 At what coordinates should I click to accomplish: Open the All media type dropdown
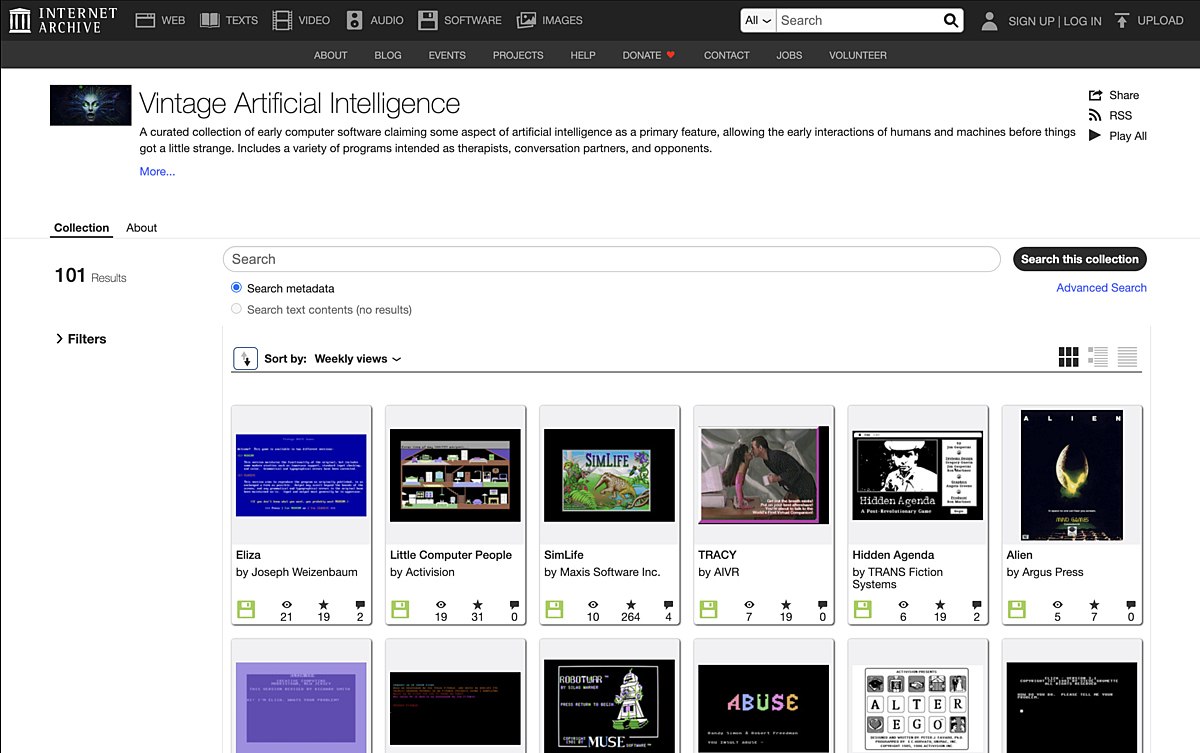pyautogui.click(x=758, y=20)
